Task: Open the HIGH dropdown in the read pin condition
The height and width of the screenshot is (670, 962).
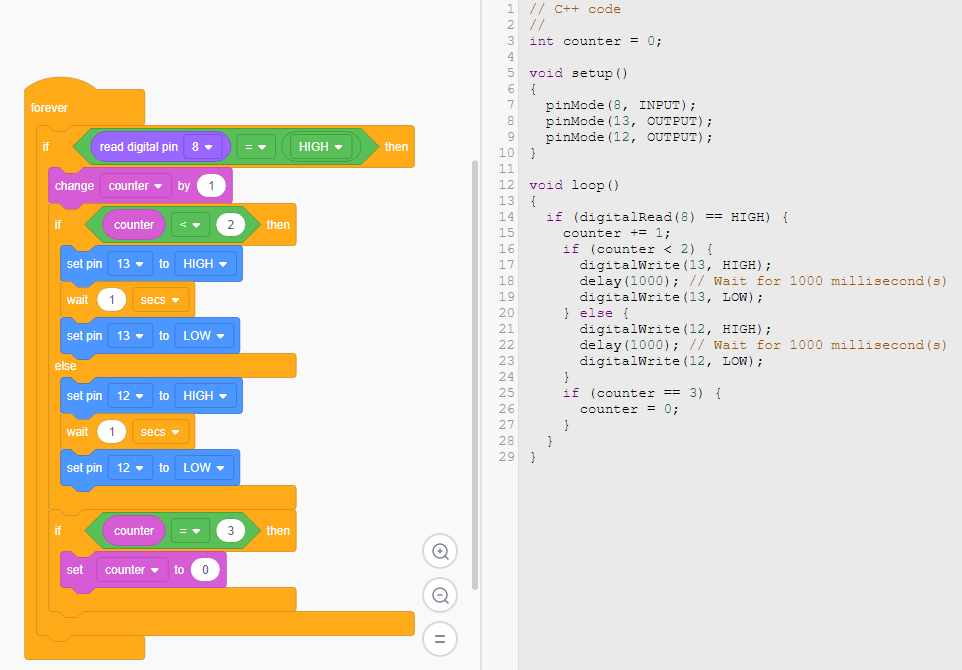Action: click(321, 147)
